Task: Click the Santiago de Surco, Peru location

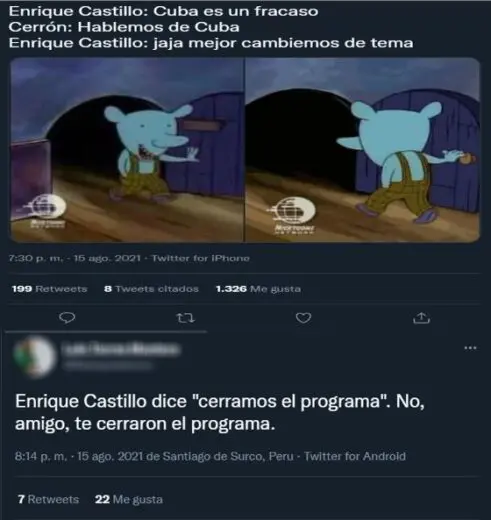Action: coord(228,456)
